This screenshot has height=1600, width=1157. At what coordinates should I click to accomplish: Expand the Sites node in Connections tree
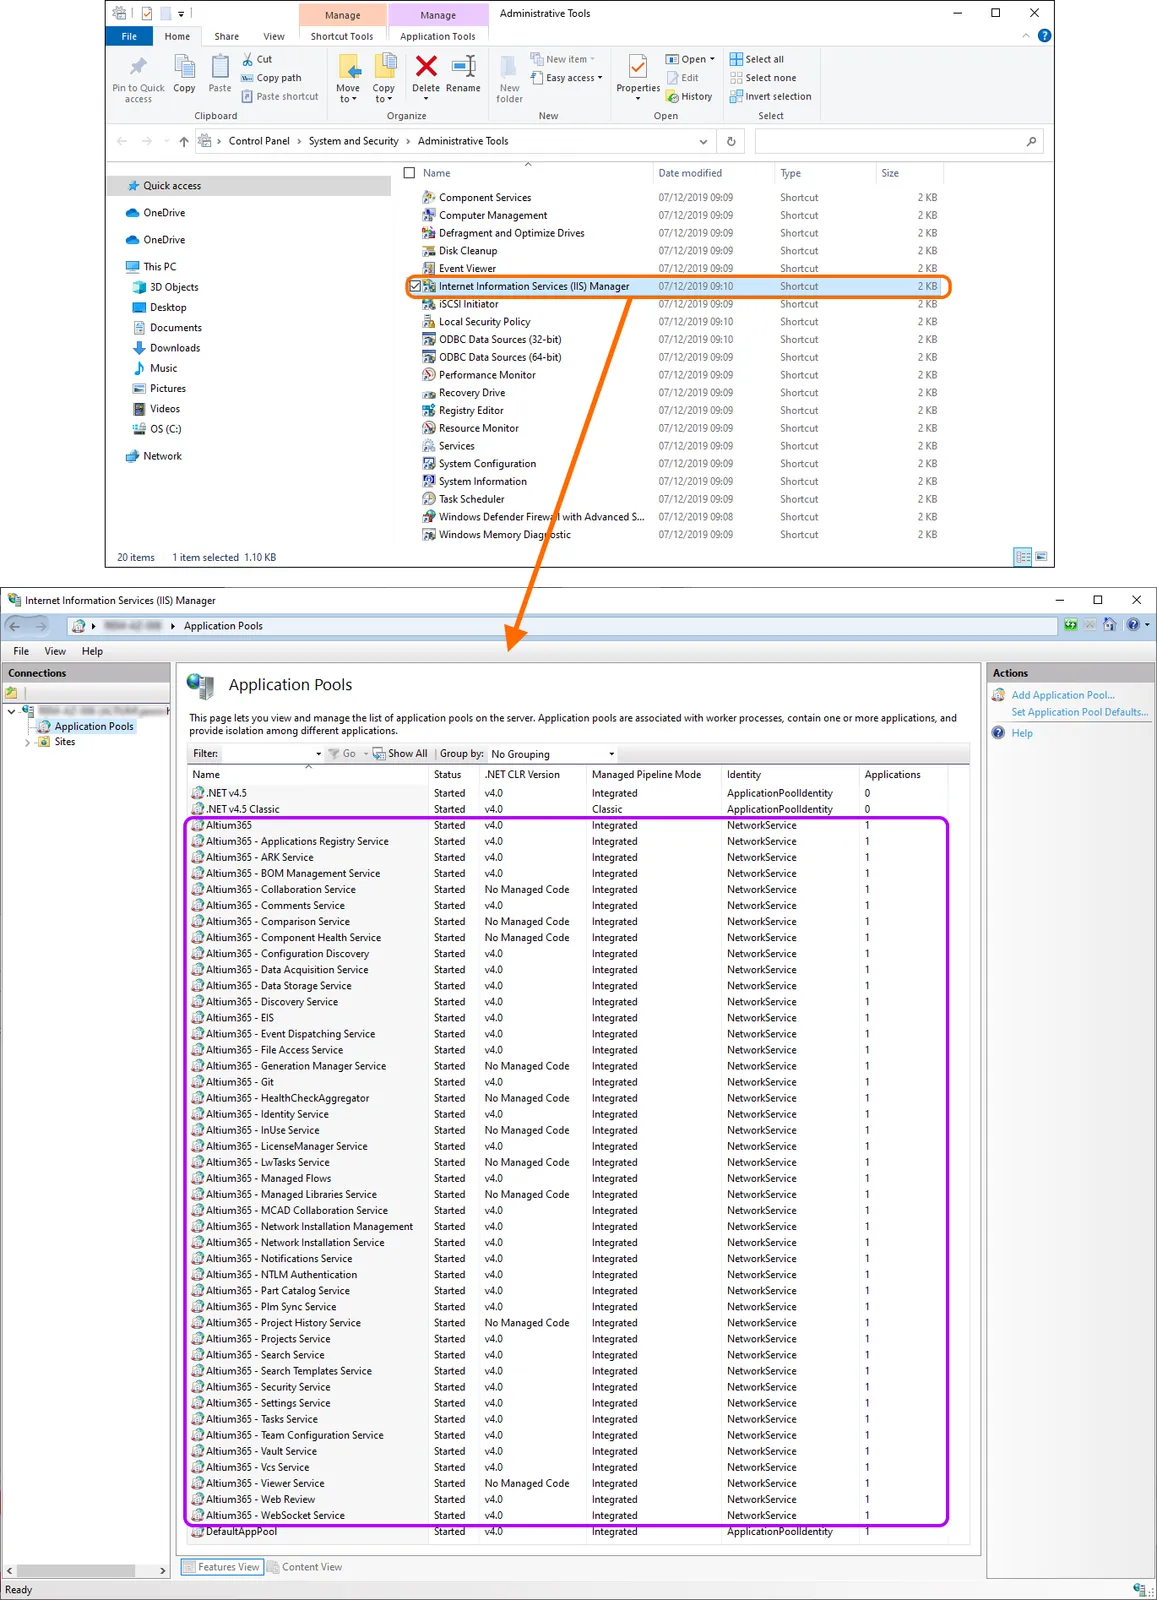click(28, 742)
